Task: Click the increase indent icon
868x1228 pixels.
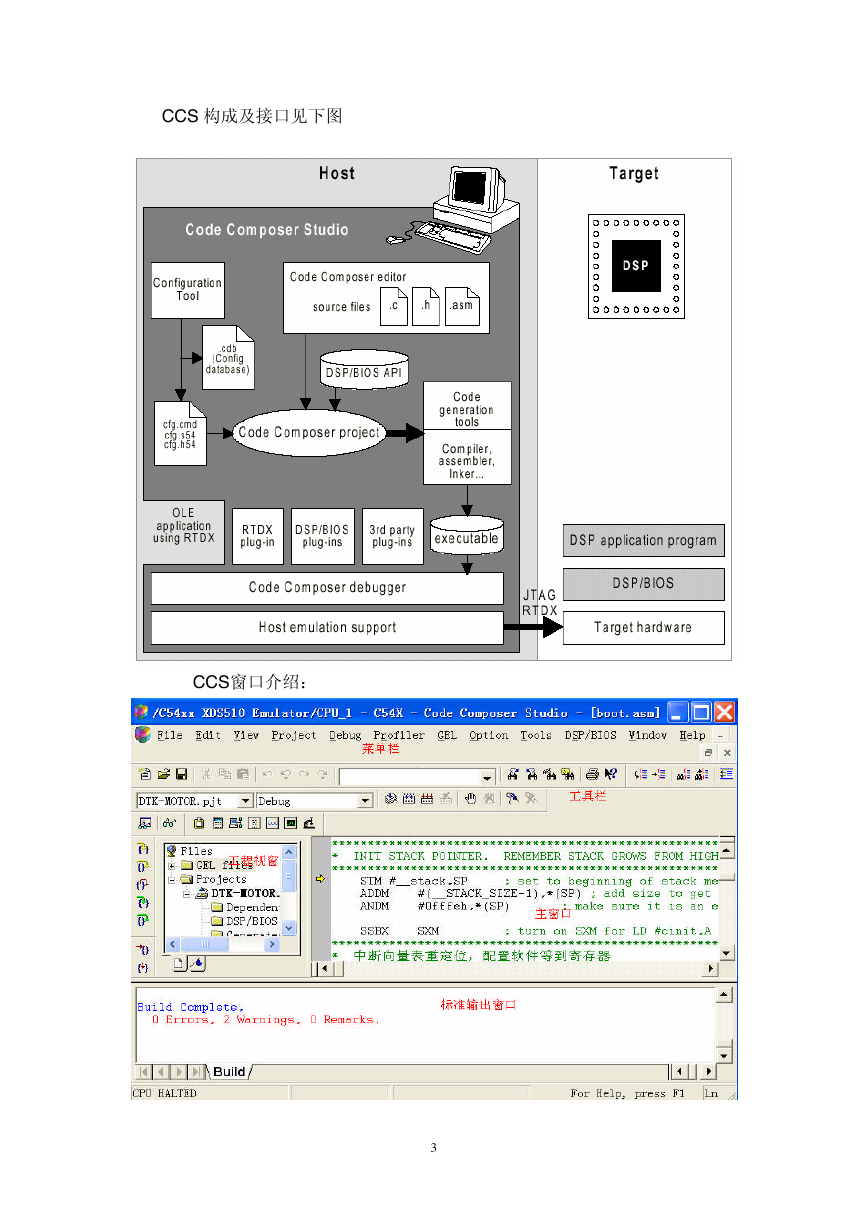Action: (659, 775)
